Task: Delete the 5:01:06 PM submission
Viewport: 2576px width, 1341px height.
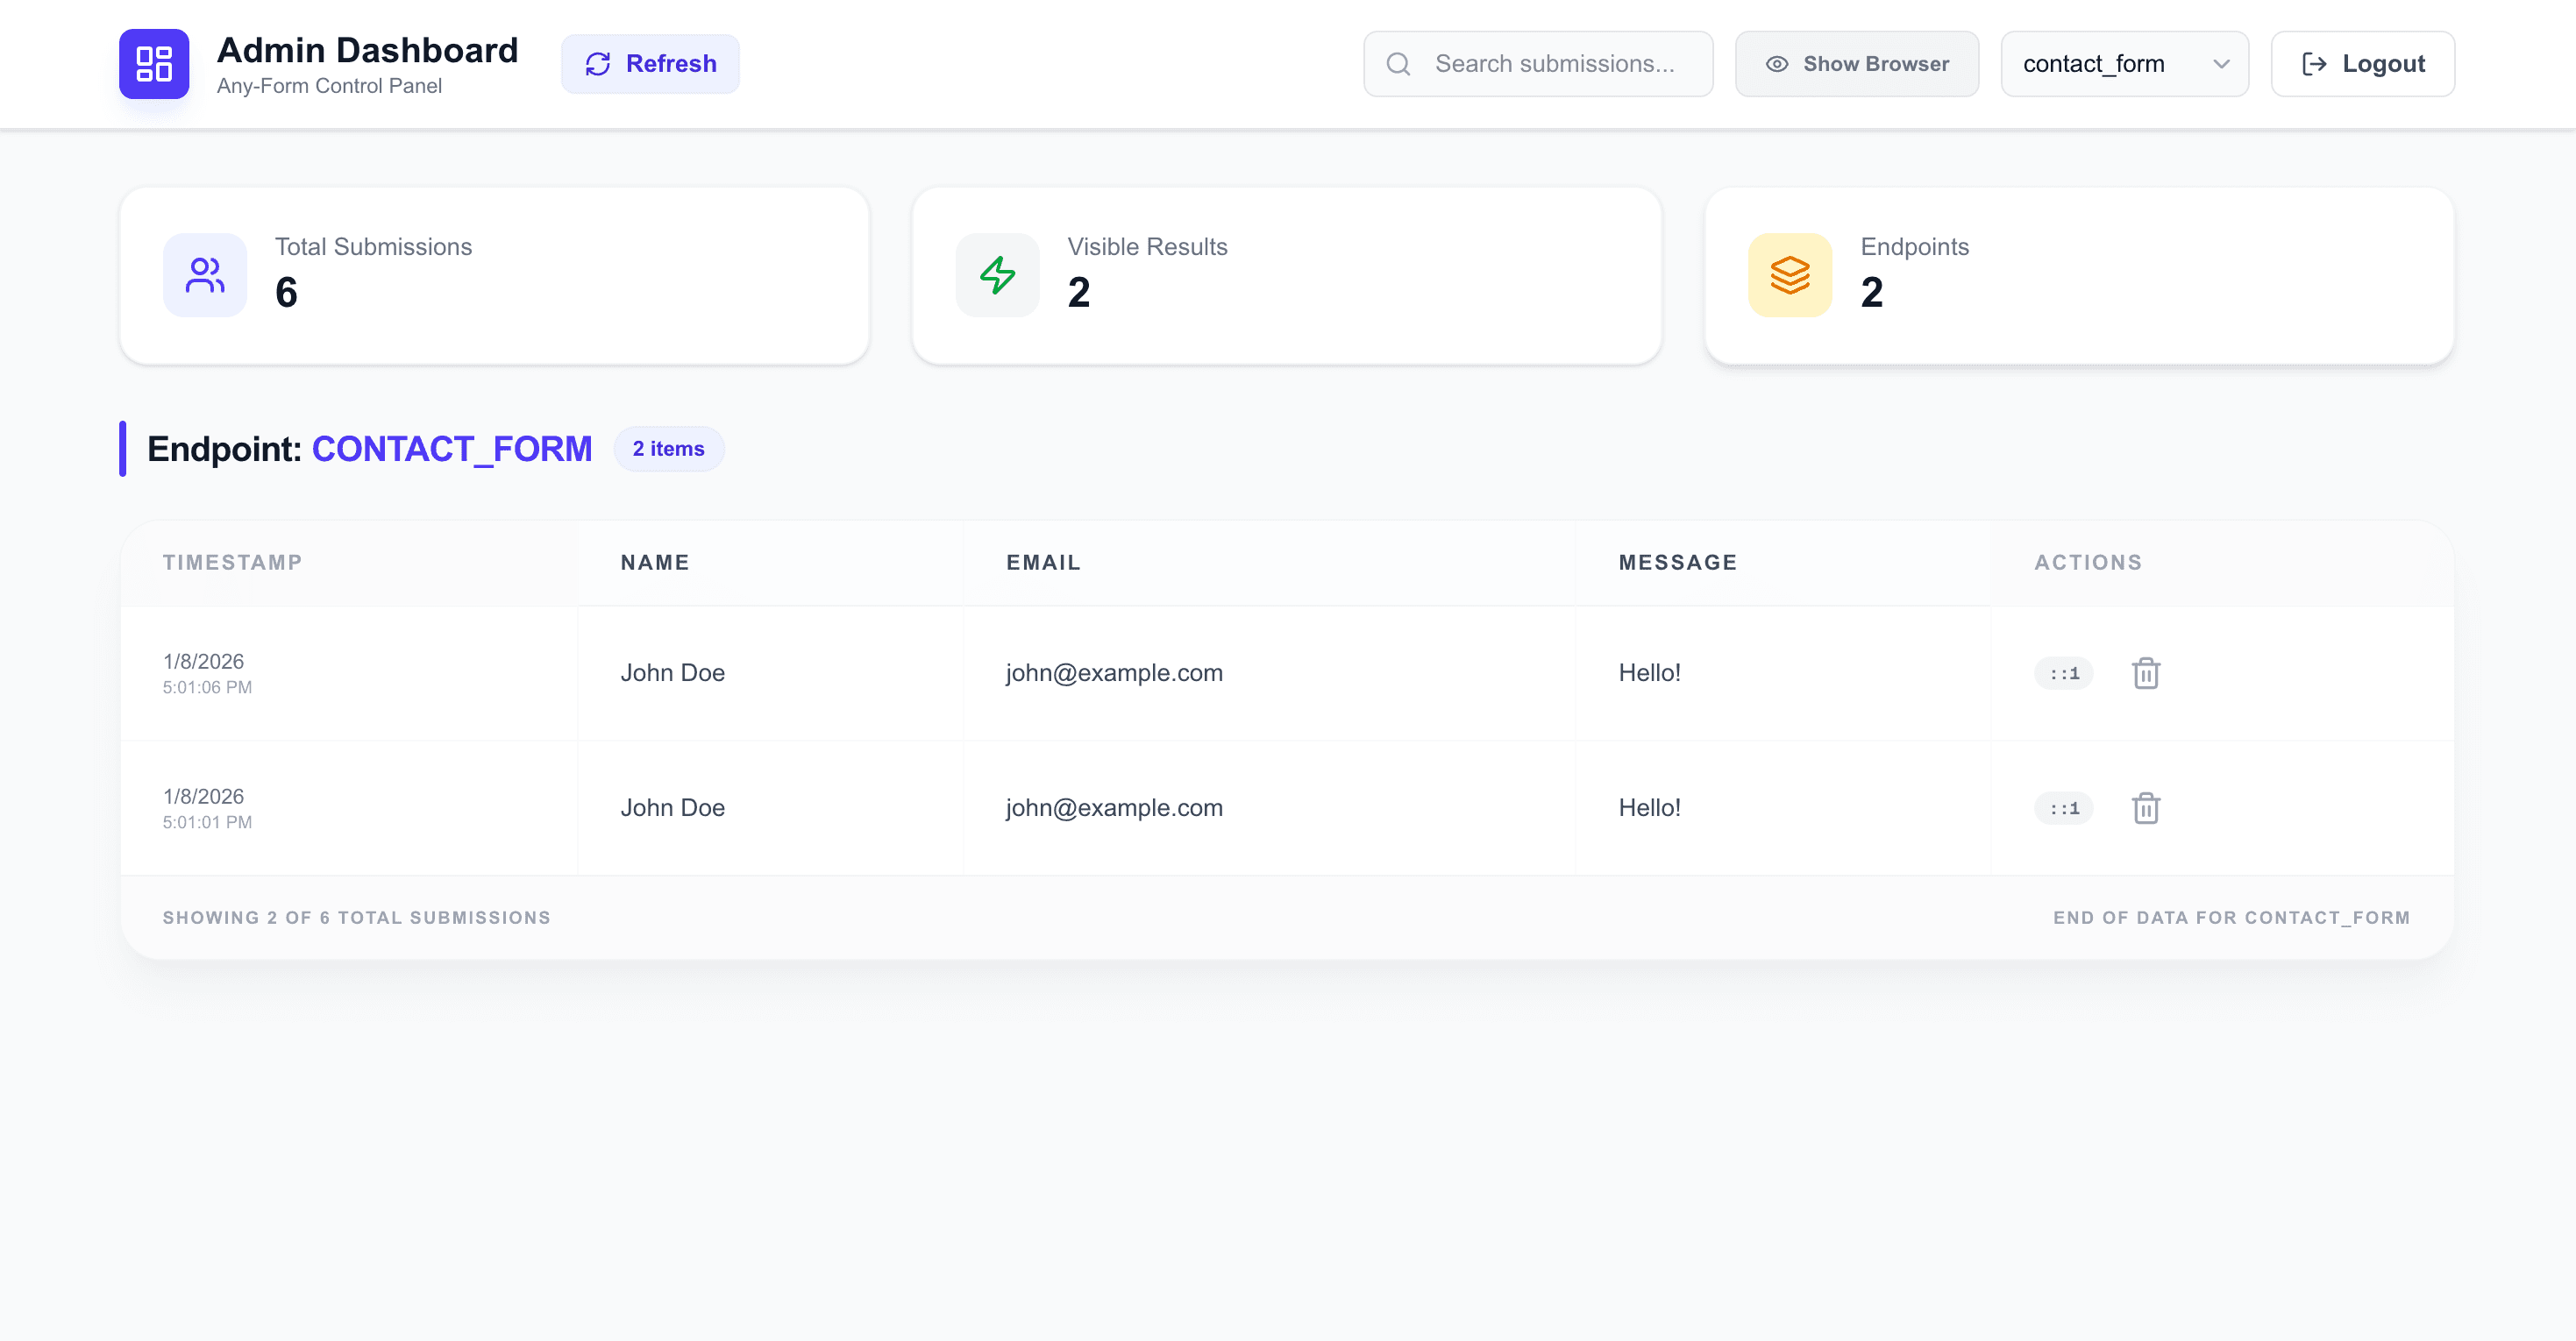Action: point(2146,673)
